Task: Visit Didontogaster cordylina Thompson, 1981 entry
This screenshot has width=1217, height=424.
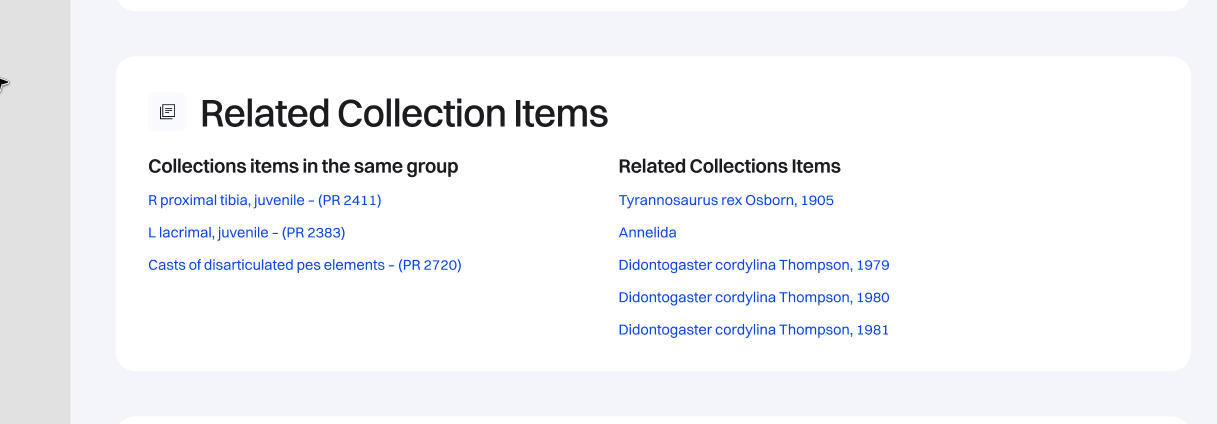Action: 753,330
